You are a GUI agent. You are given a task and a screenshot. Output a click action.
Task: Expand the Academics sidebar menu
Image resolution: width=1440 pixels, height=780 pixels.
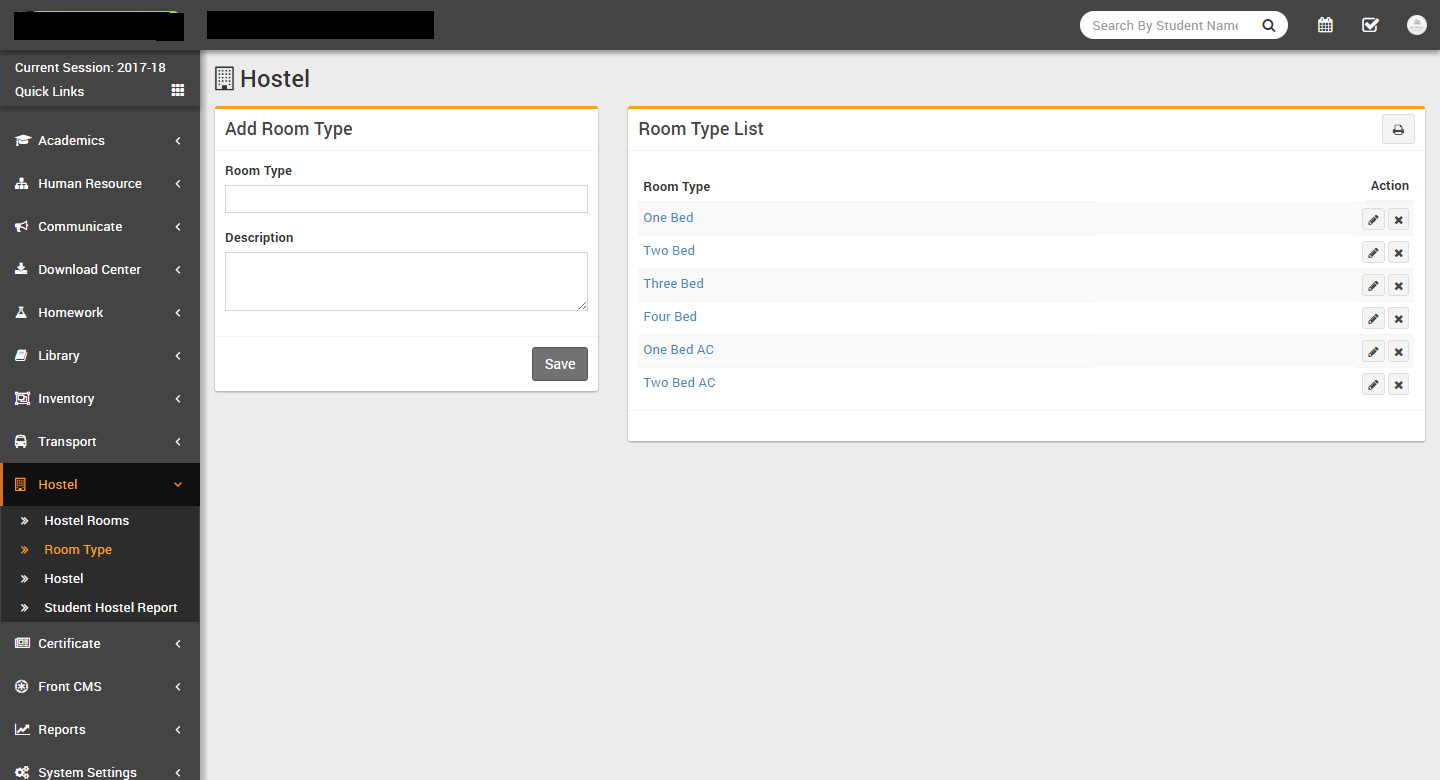(99, 141)
